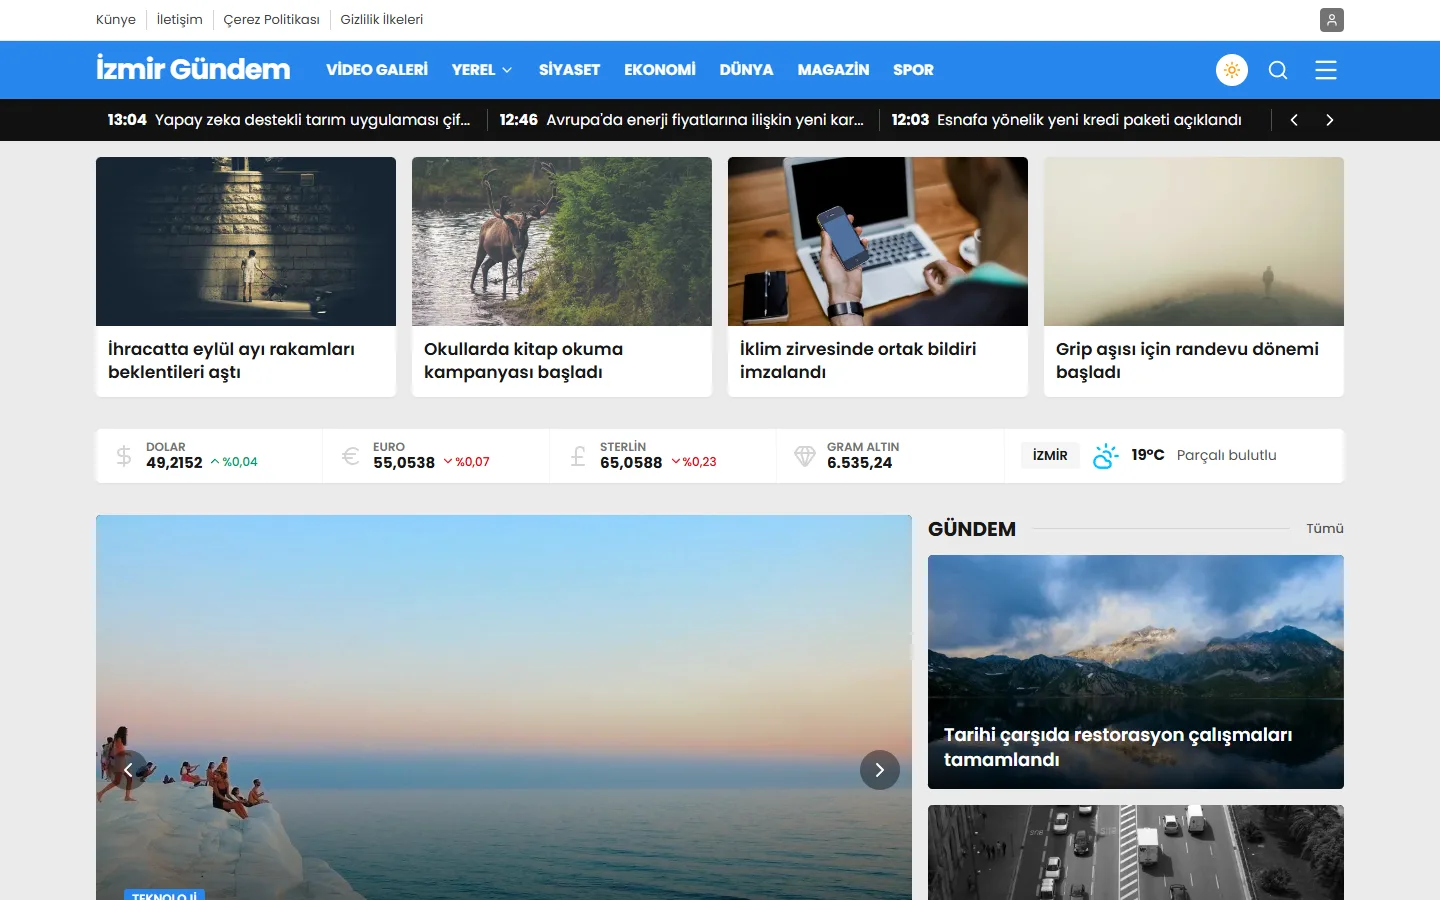The height and width of the screenshot is (900, 1440).
Task: Click the partly cloudy weather icon
Action: click(x=1105, y=456)
